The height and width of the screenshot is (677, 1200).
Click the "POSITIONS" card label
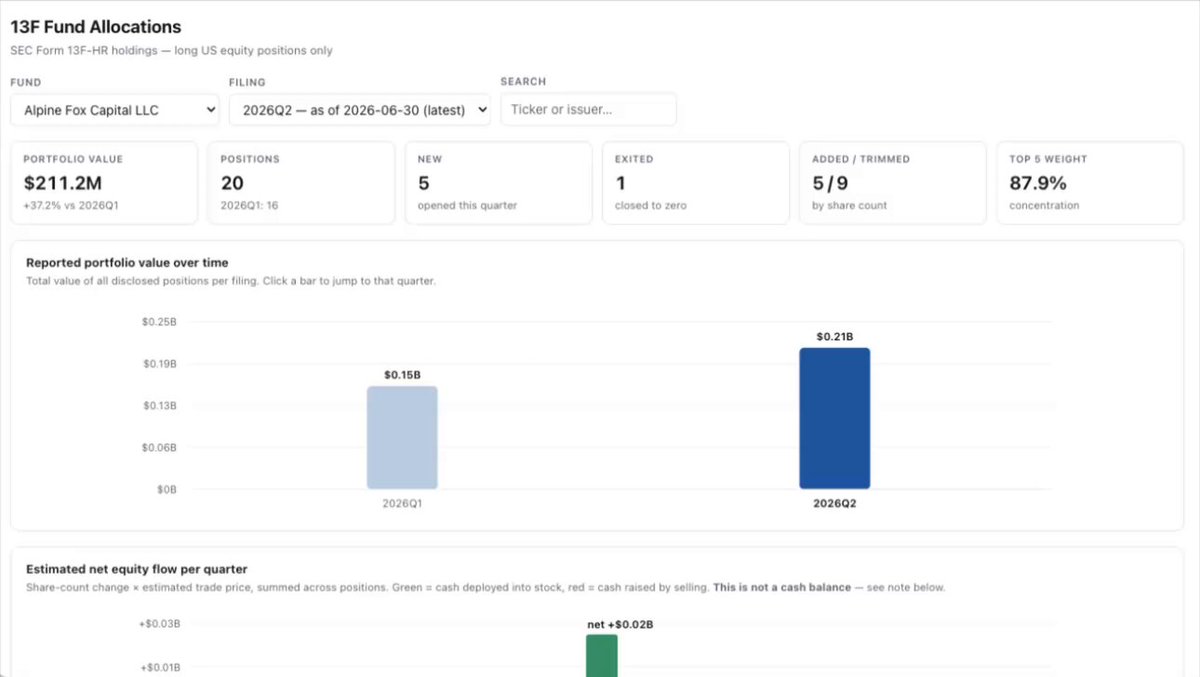[250, 159]
